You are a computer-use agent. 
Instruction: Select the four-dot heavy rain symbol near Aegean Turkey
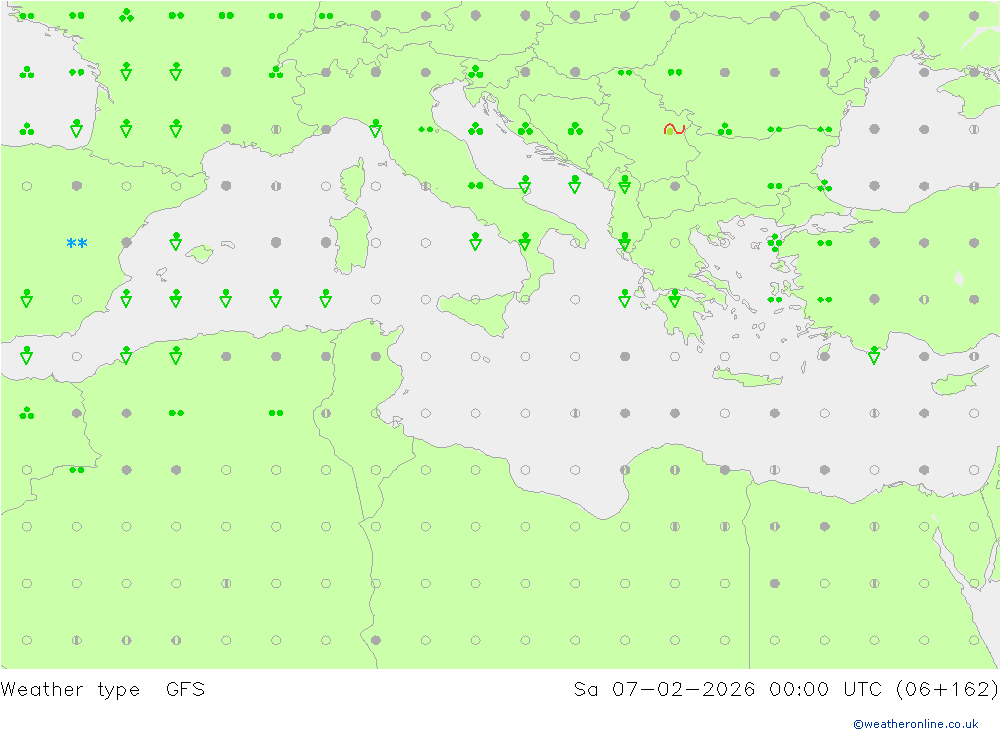pos(775,242)
